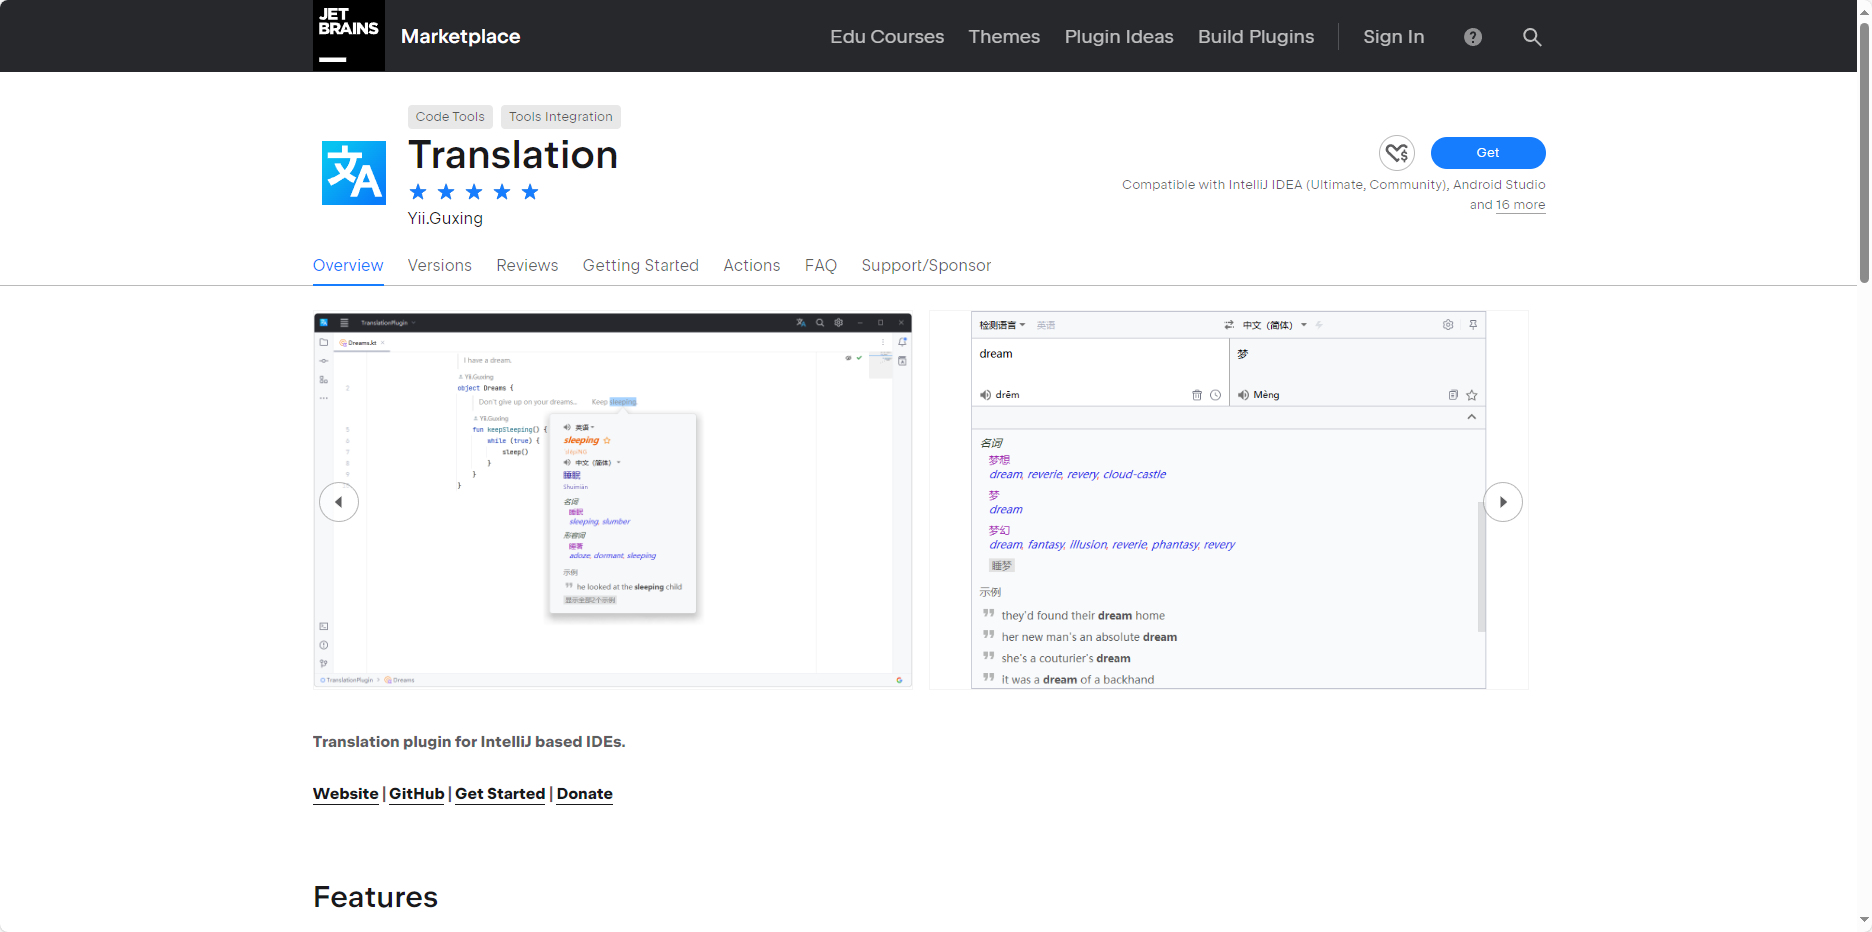The height and width of the screenshot is (932, 1872).
Task: Open the GitHub link
Action: [x=416, y=794]
